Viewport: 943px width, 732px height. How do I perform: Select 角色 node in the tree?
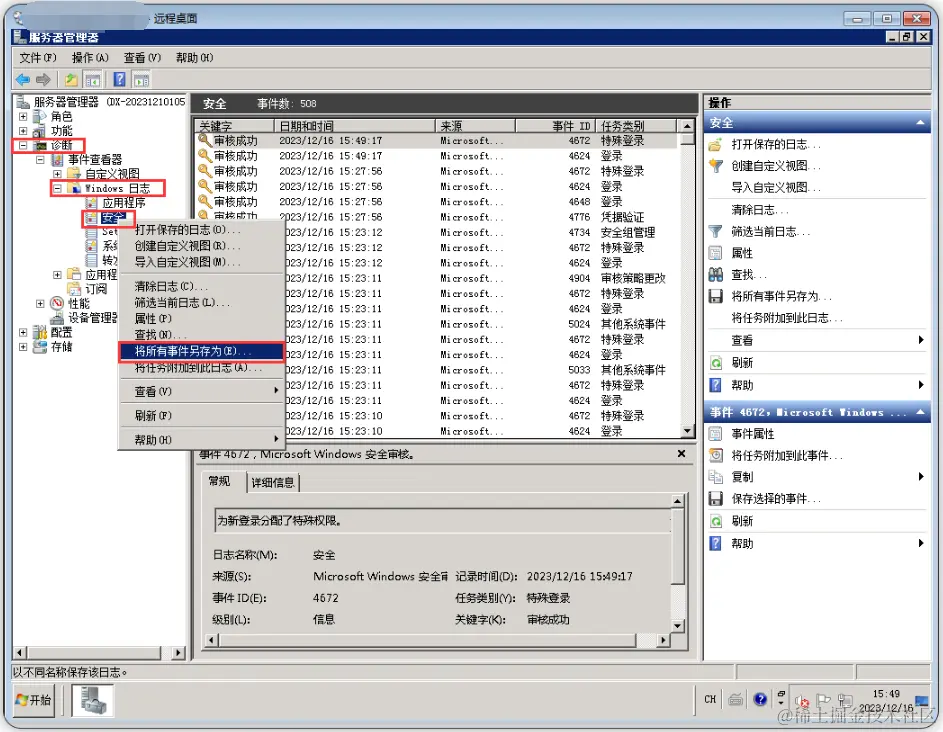(x=61, y=116)
